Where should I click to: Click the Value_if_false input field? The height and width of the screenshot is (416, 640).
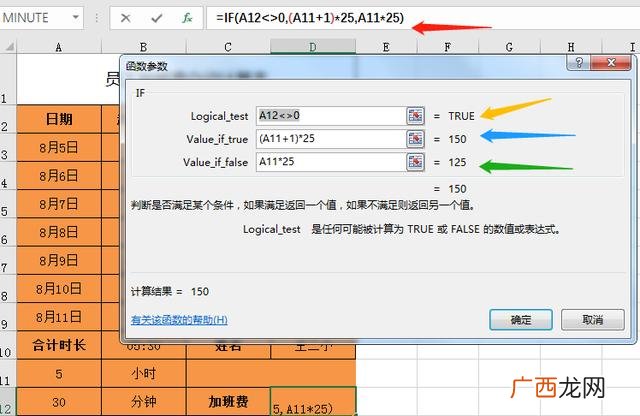(x=331, y=162)
